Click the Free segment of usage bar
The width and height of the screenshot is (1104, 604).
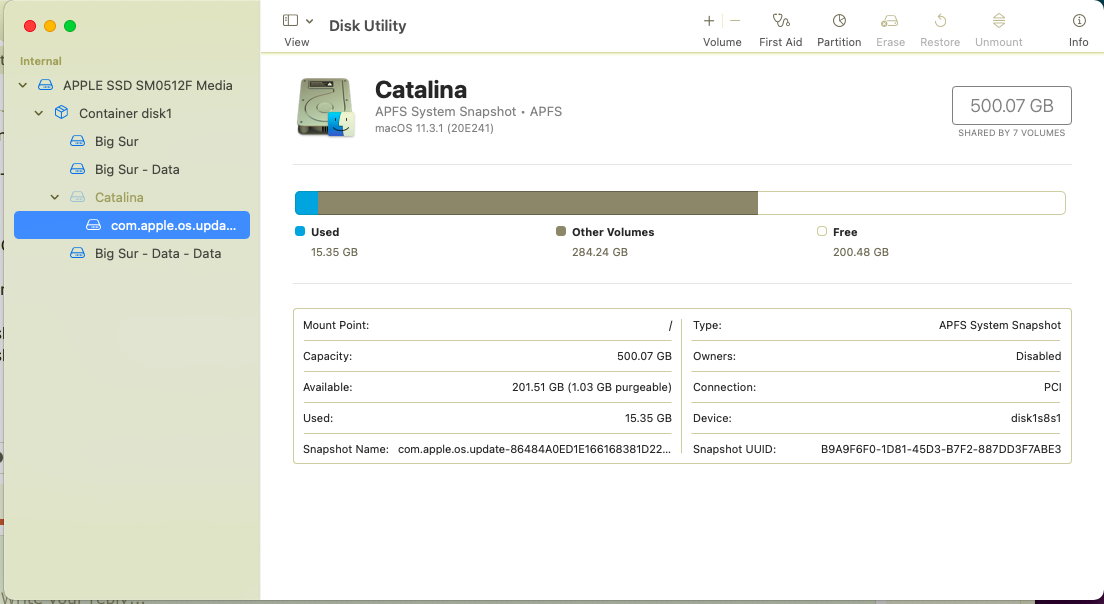911,203
